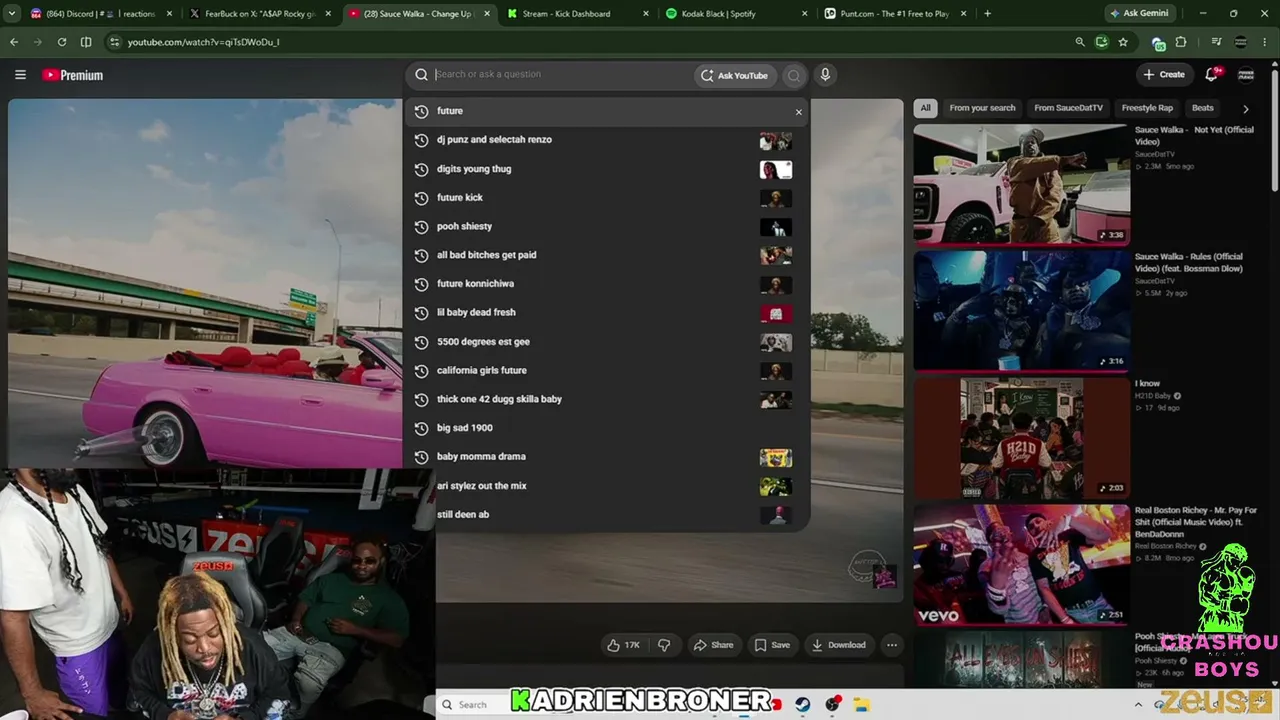The image size is (1280, 720).
Task: Click the Create button
Action: tap(1165, 75)
